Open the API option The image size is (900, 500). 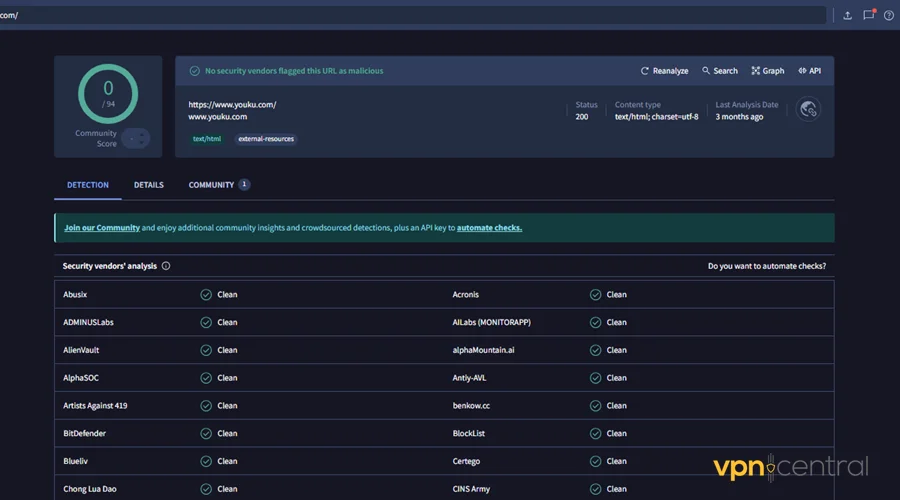[x=809, y=71]
